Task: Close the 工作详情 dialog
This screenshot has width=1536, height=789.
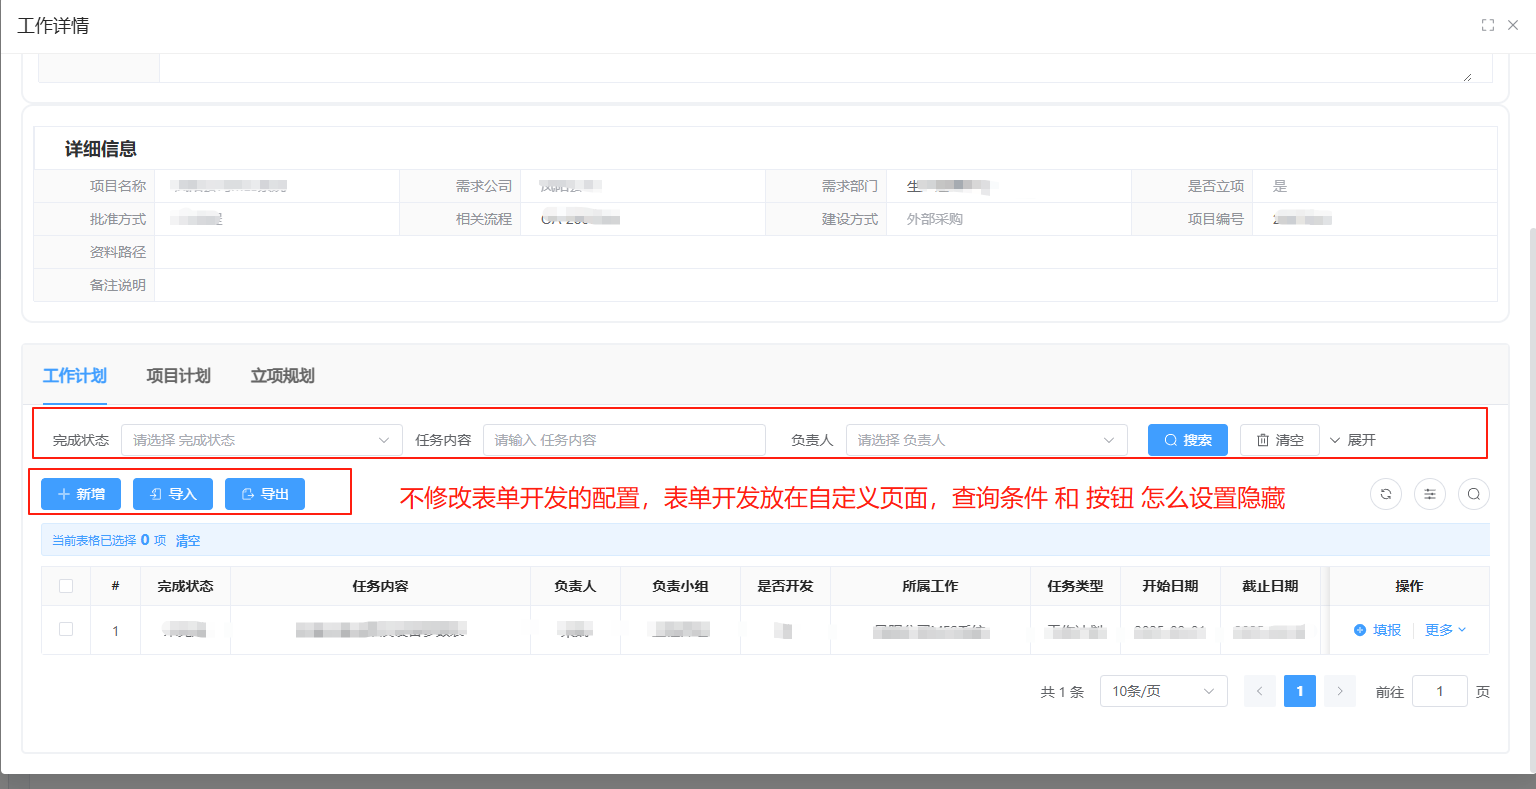Action: click(x=1513, y=25)
